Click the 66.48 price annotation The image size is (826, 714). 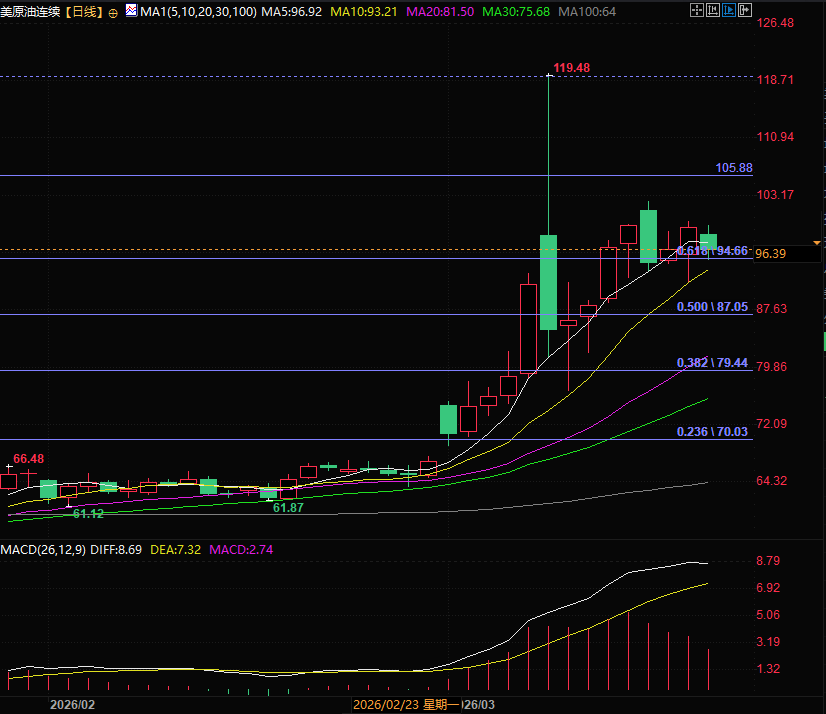[28, 459]
